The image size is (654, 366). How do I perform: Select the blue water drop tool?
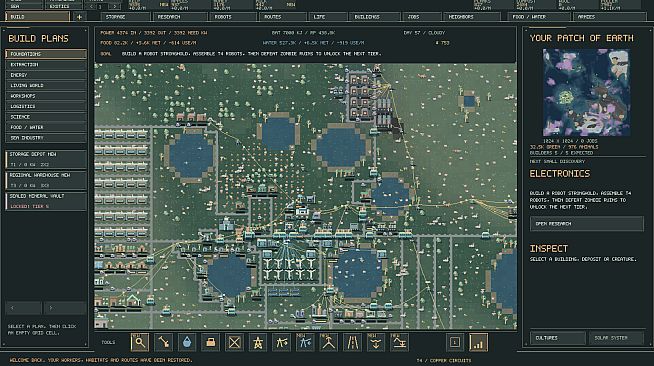187,343
